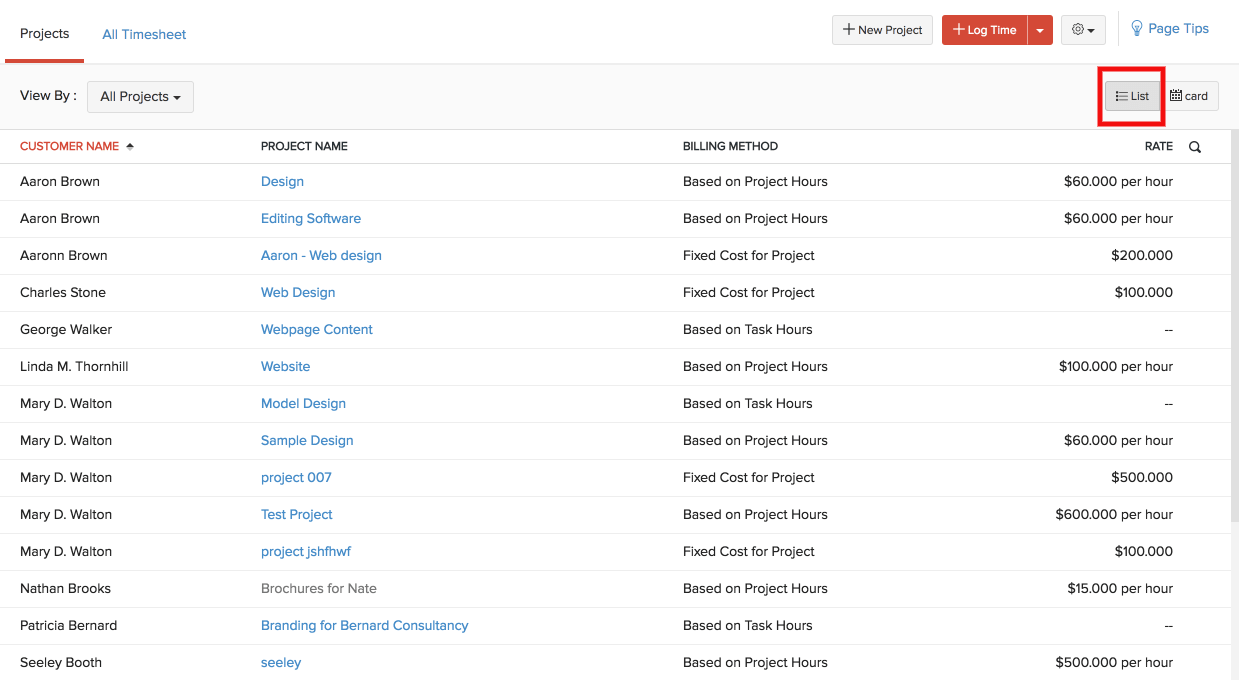Screen dimensions: 1239x680
Task: Open the Webpage Content project link
Action: [x=316, y=329]
